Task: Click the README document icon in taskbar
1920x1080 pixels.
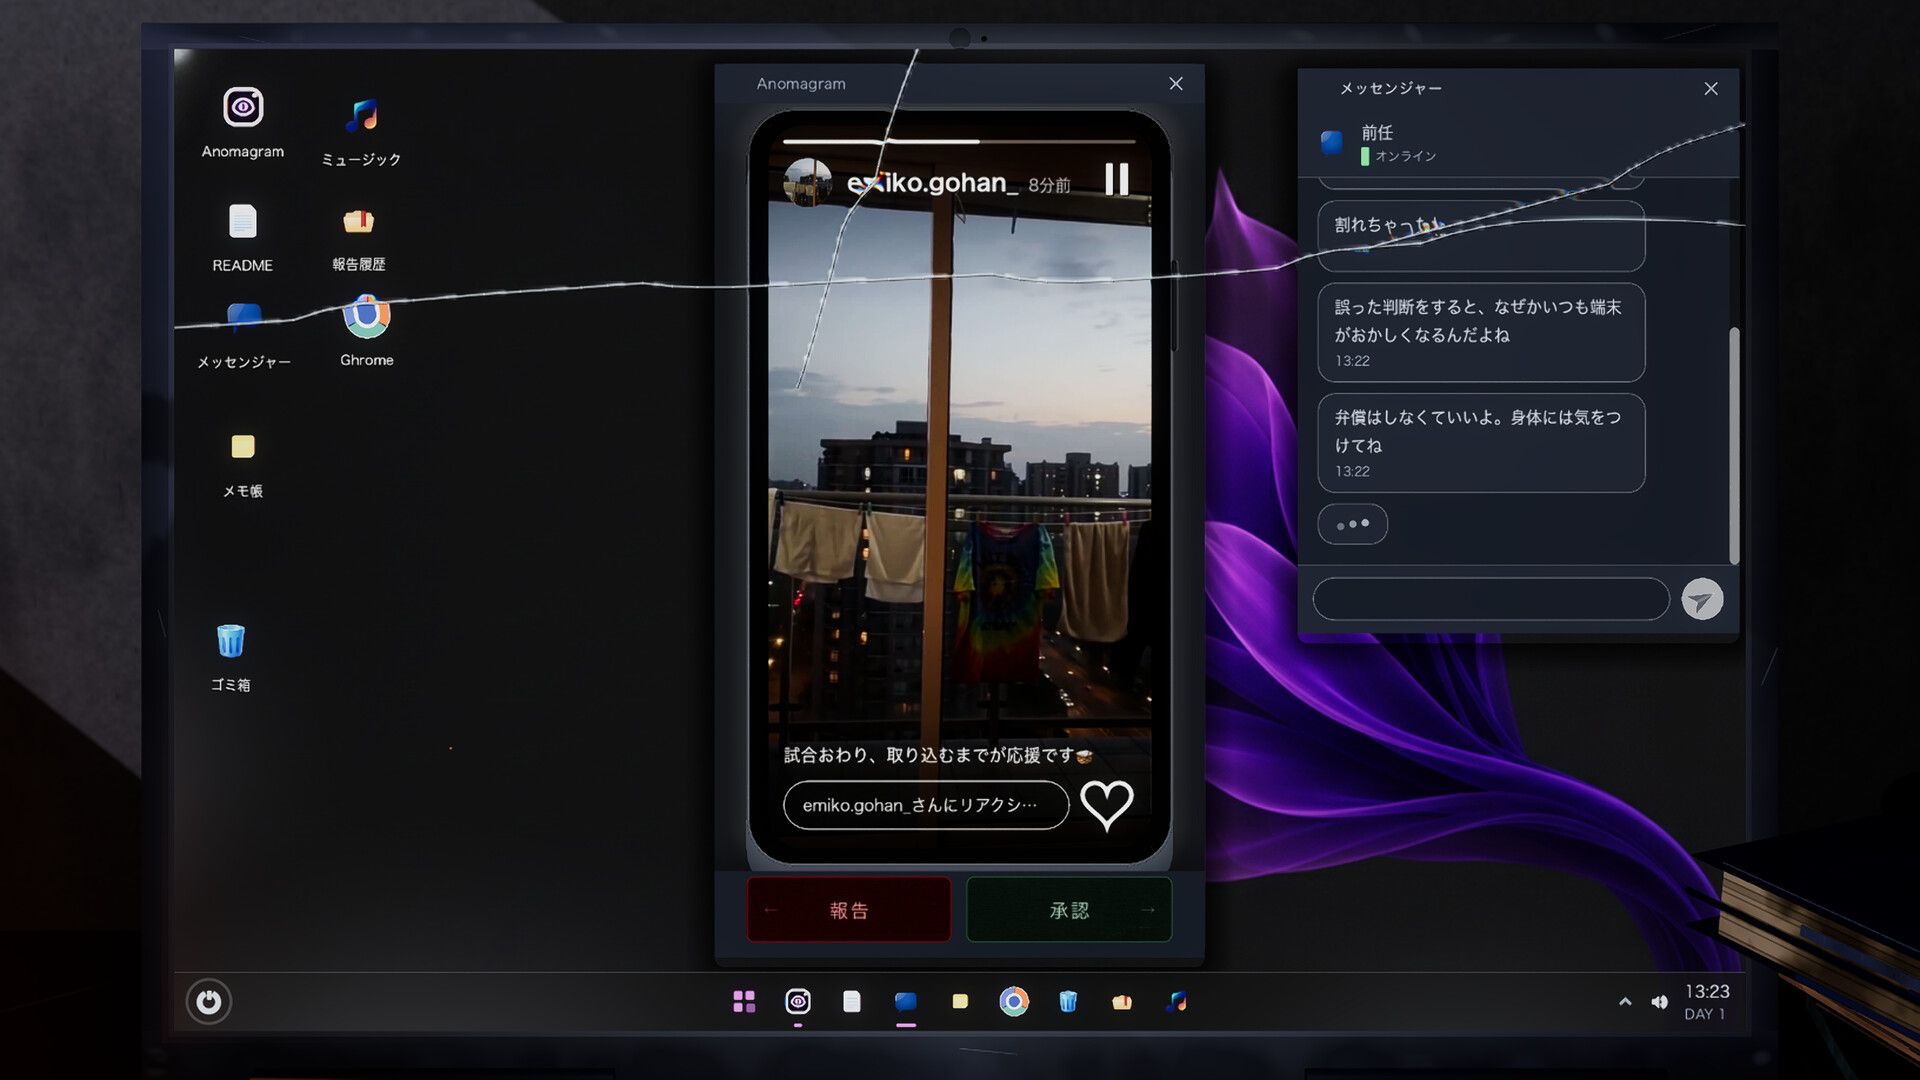Action: coord(852,1001)
